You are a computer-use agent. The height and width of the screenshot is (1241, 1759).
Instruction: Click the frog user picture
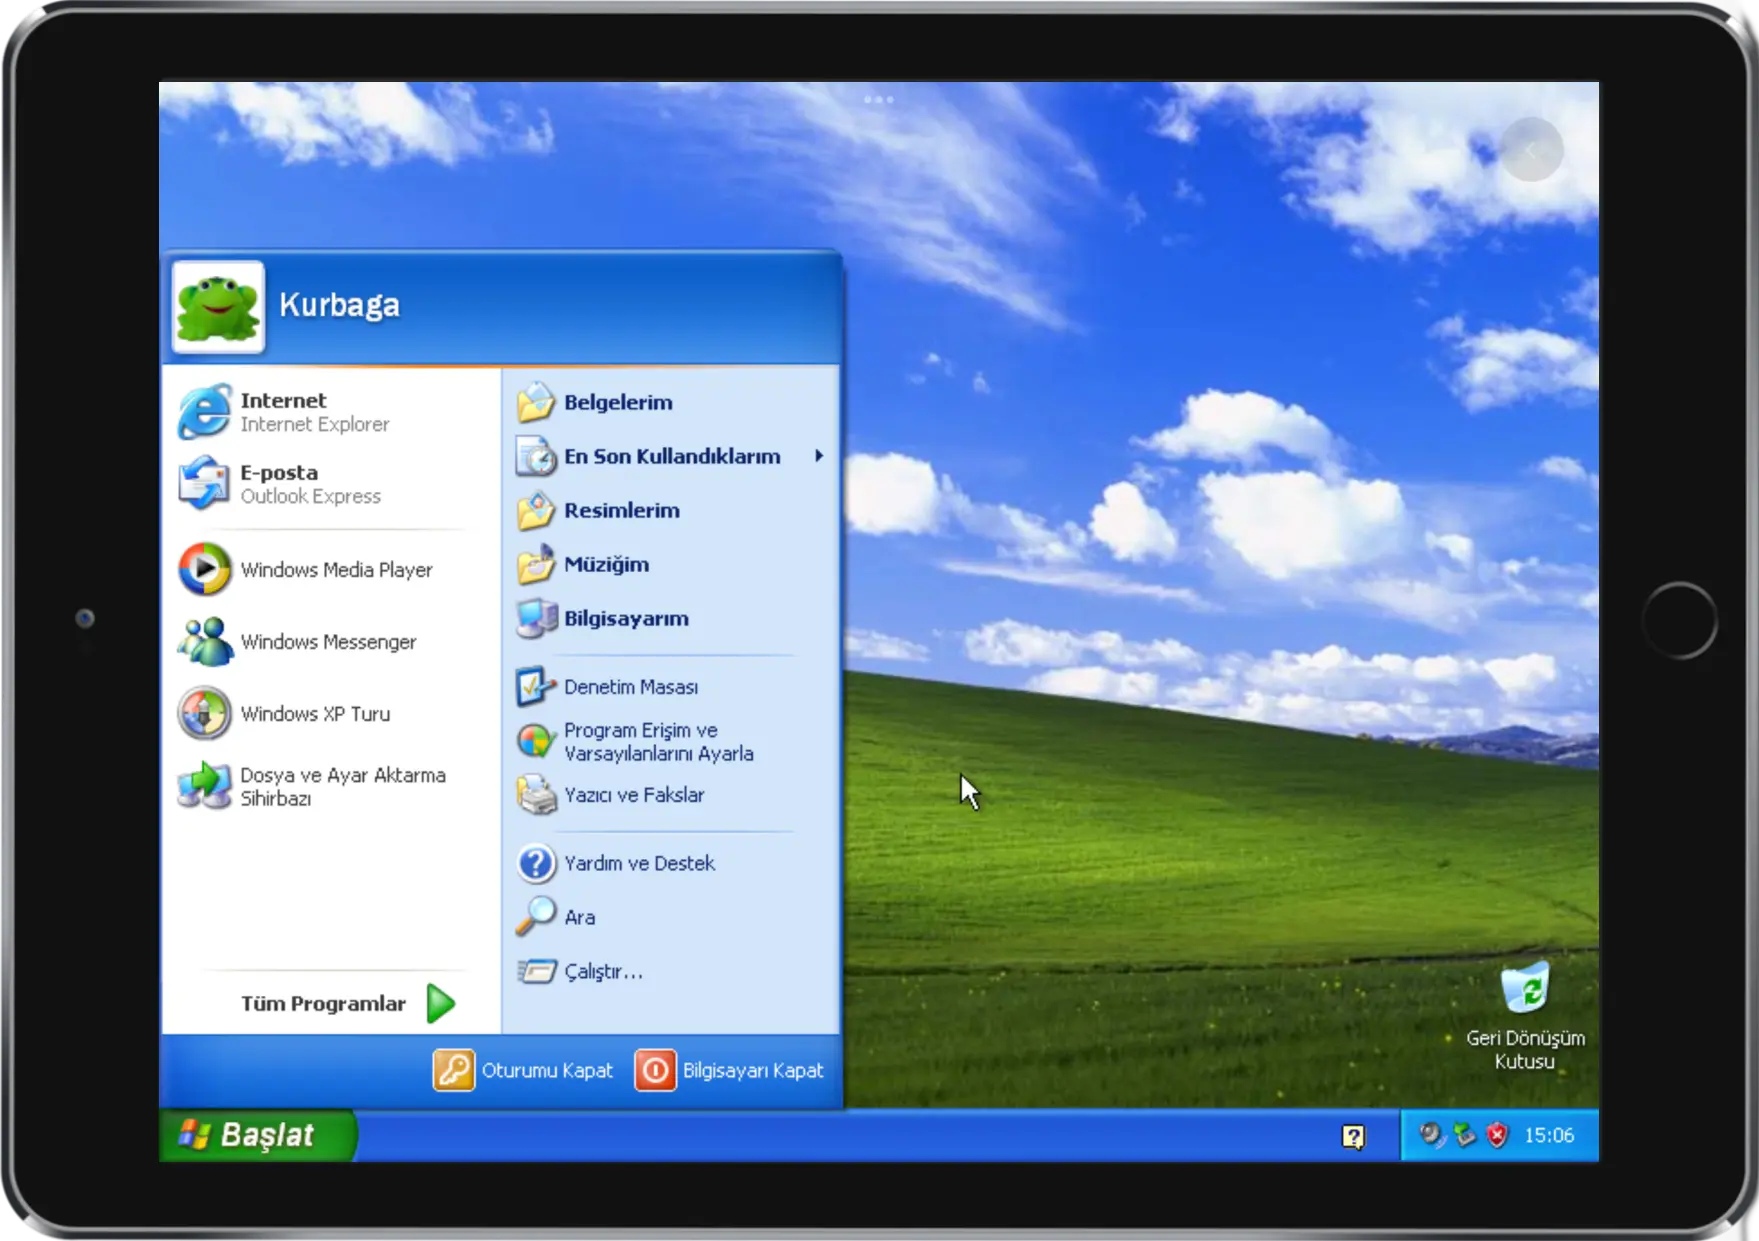point(218,307)
